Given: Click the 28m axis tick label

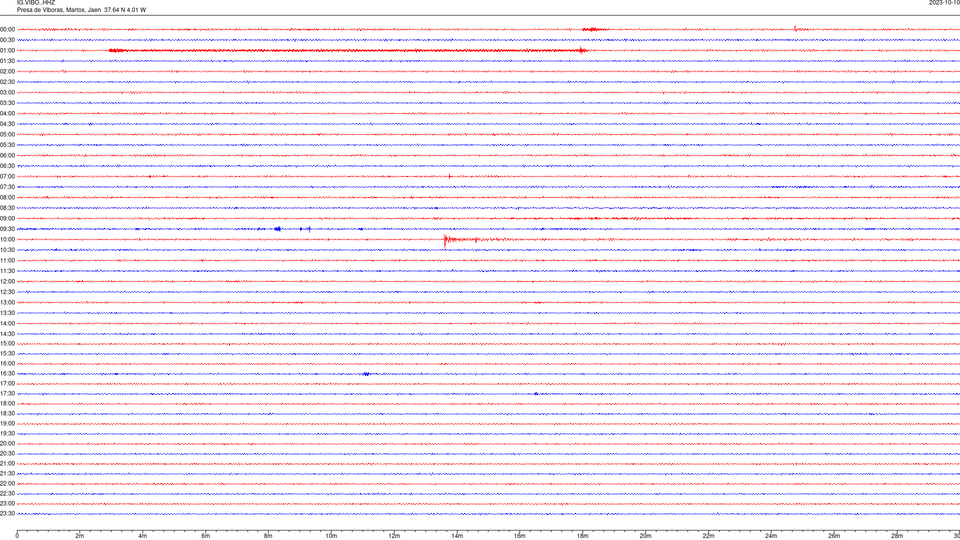Looking at the screenshot, I should point(897,536).
